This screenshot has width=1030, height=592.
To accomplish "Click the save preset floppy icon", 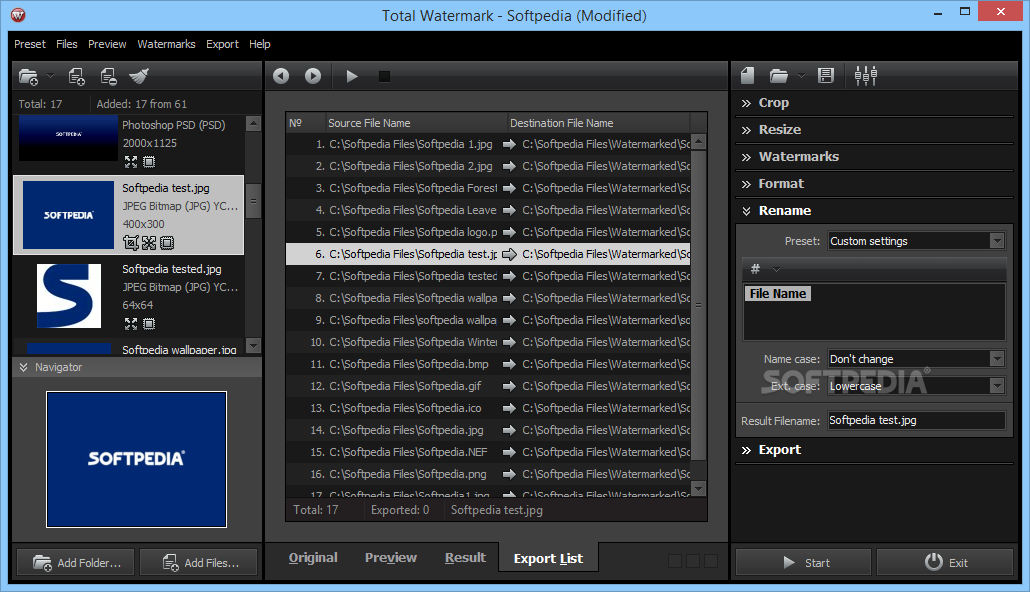I will point(826,76).
